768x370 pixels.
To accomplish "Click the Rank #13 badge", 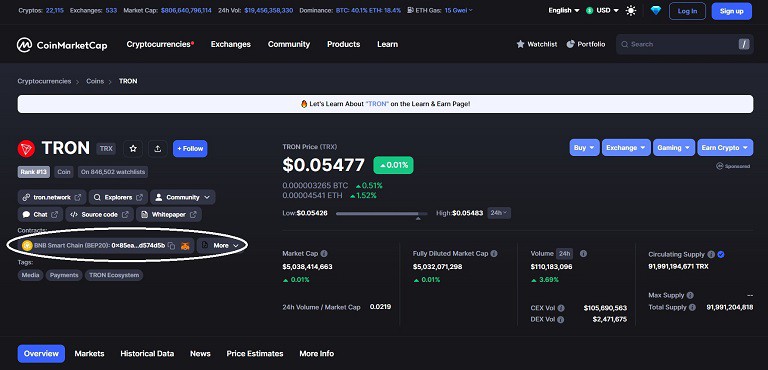I will pos(34,172).
